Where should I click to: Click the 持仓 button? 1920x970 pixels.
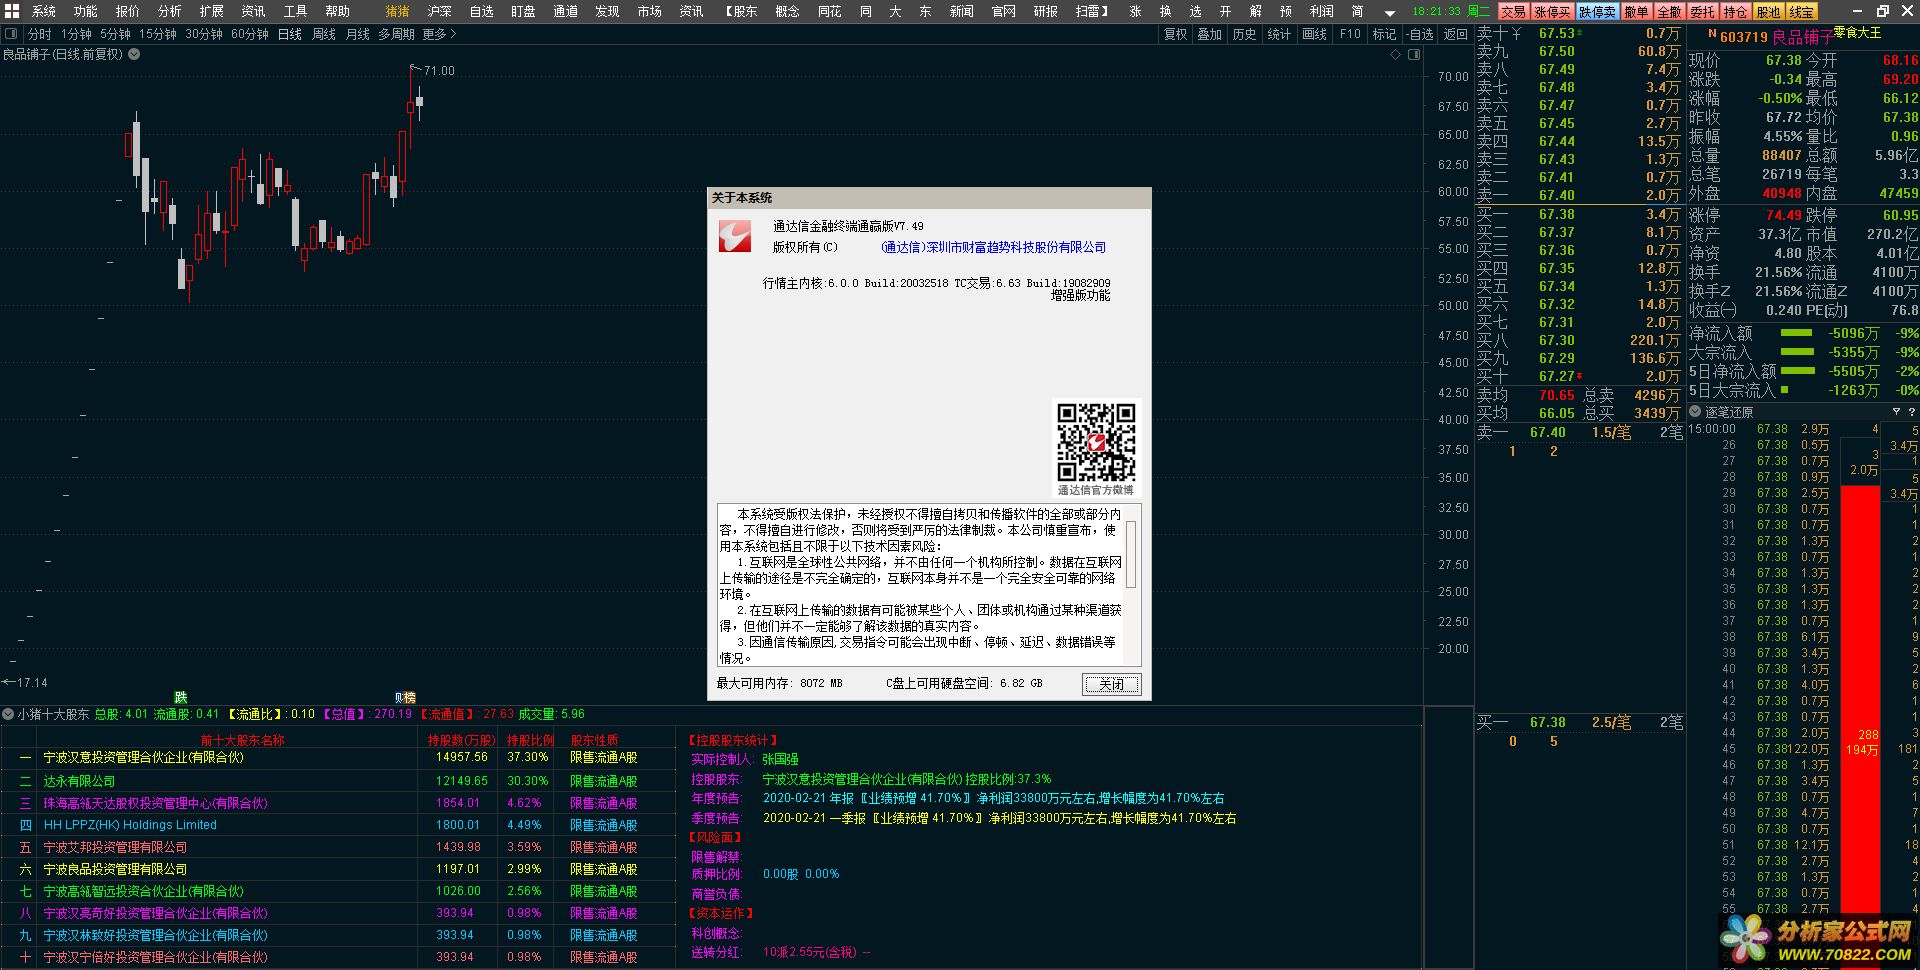(1736, 12)
